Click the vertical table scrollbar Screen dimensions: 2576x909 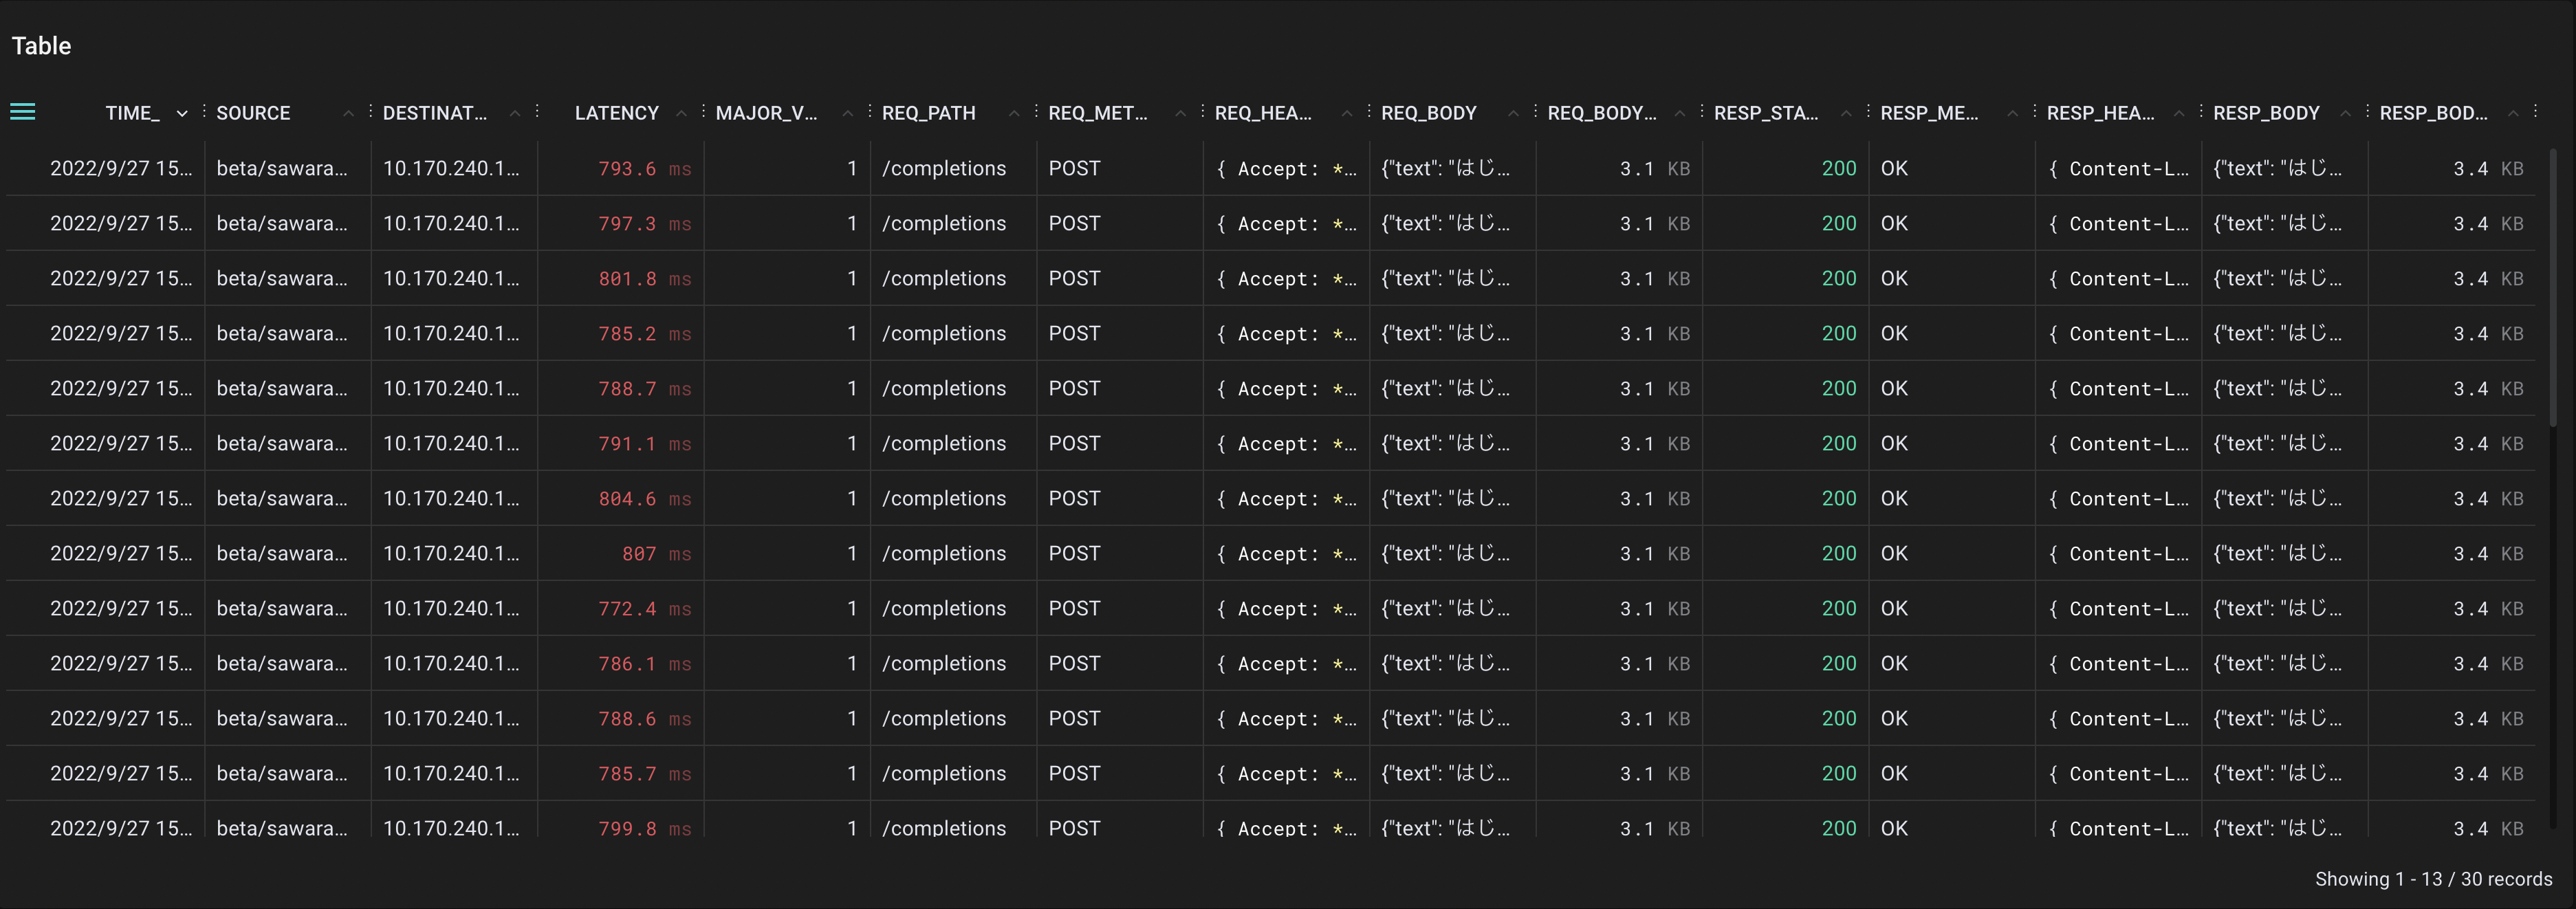(x=2552, y=288)
